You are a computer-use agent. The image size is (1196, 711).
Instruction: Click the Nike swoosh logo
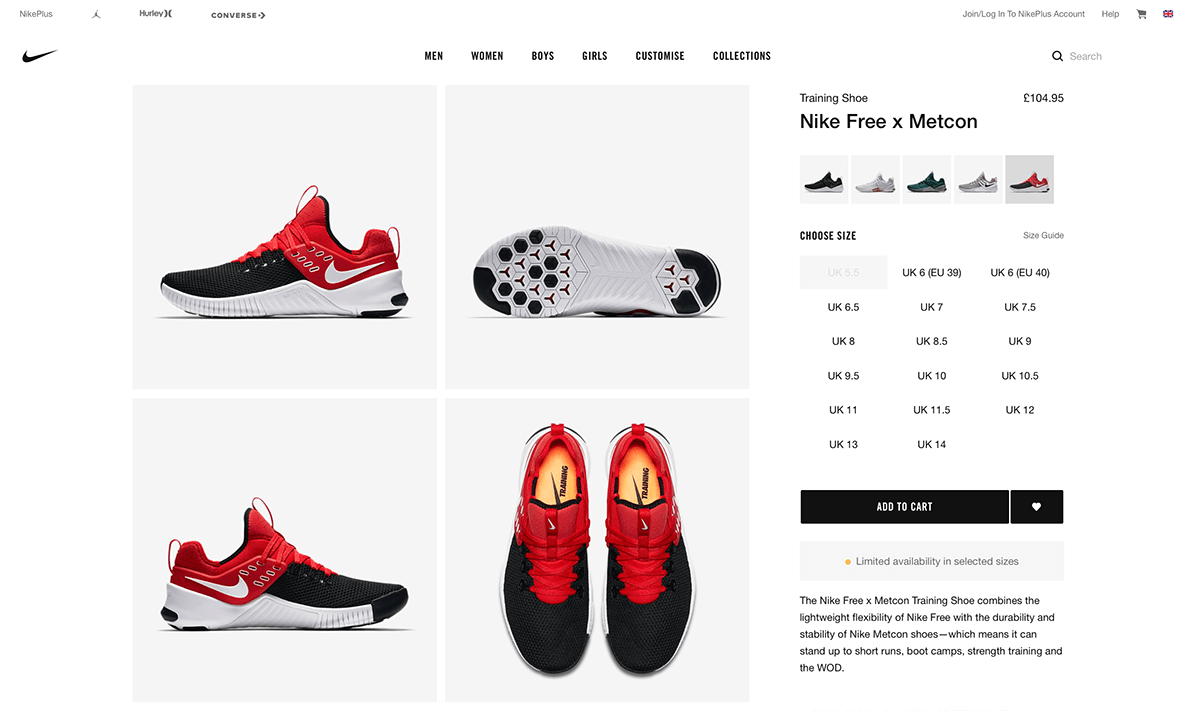pos(40,56)
